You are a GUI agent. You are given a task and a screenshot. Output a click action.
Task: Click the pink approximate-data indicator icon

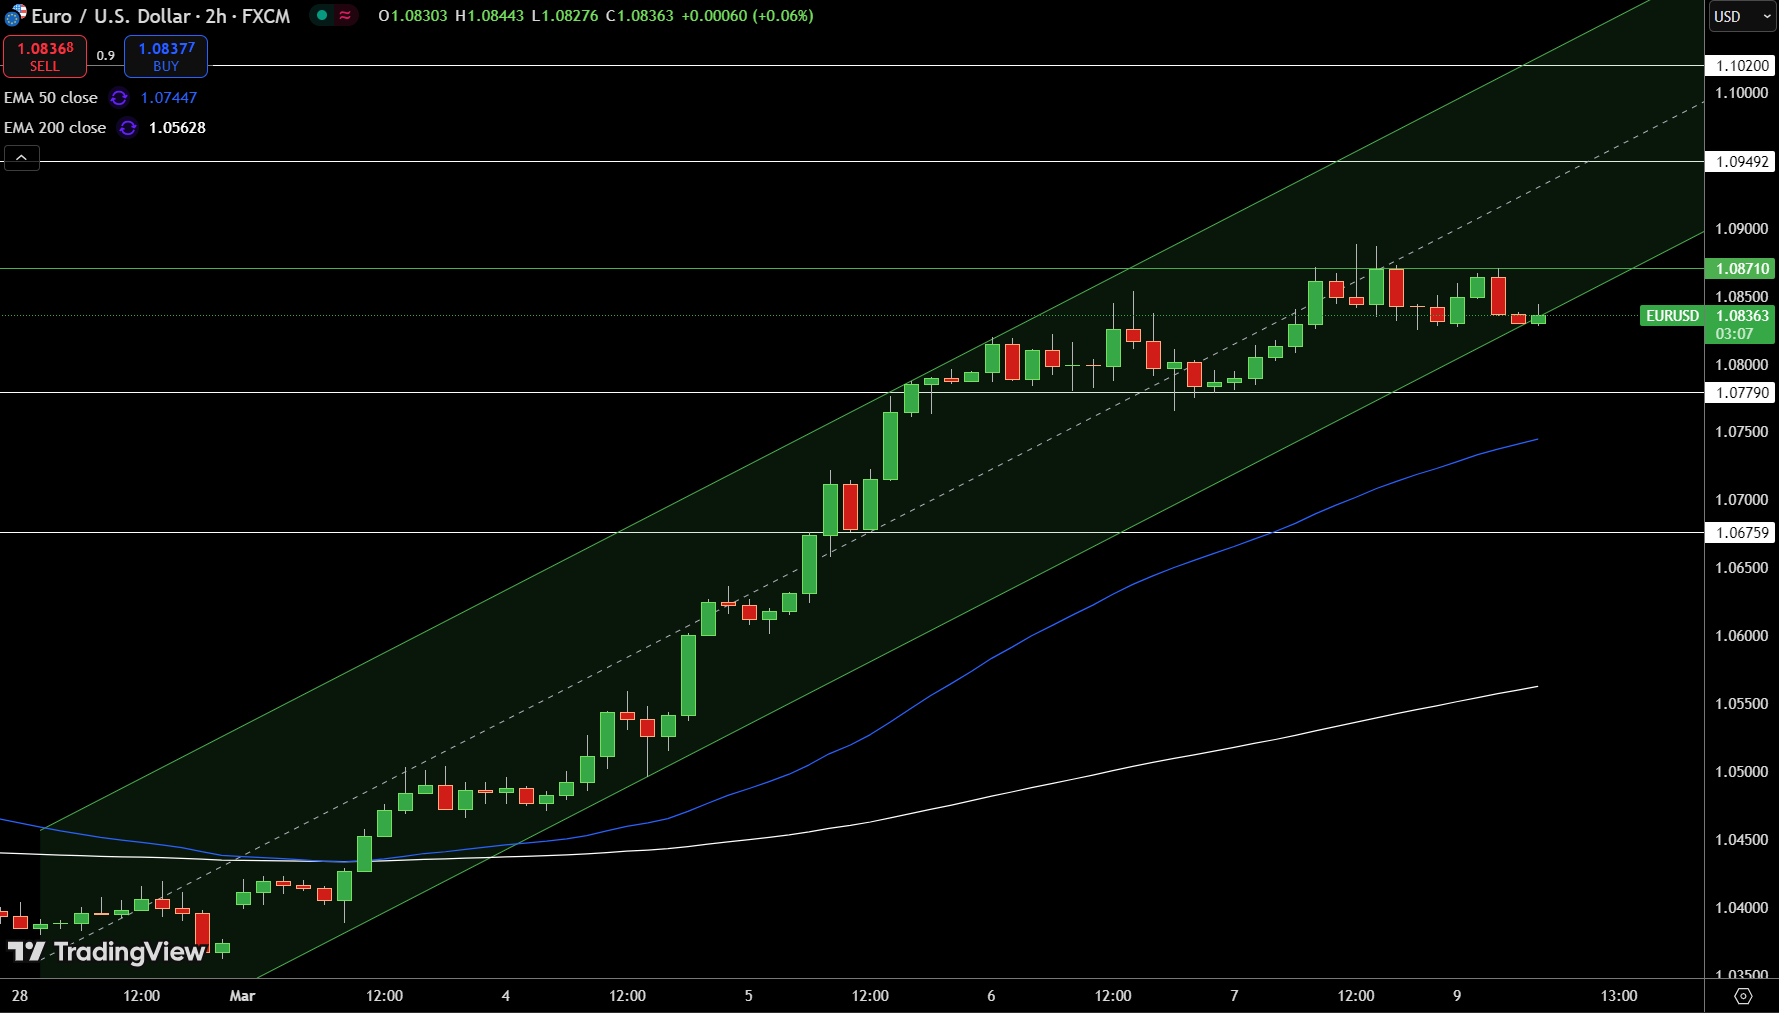(x=345, y=15)
